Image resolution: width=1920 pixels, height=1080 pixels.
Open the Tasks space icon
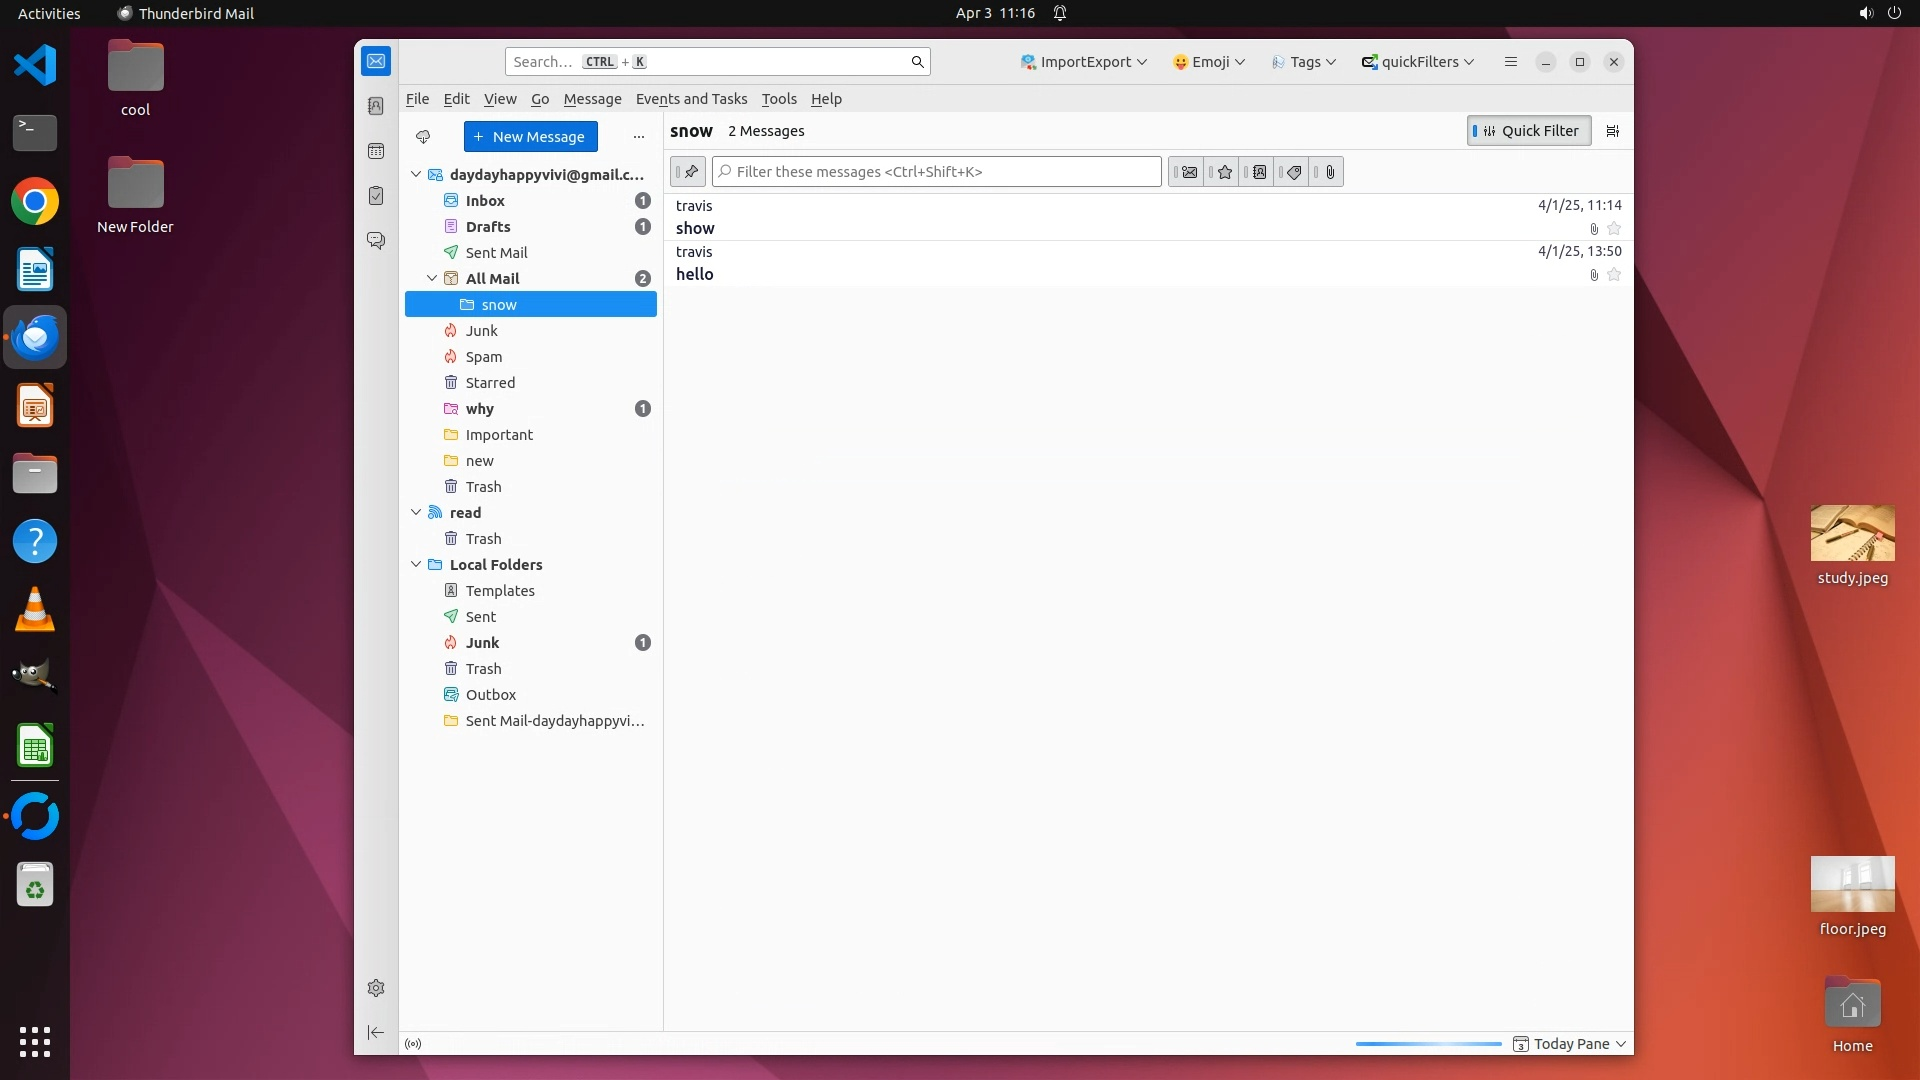coord(376,196)
